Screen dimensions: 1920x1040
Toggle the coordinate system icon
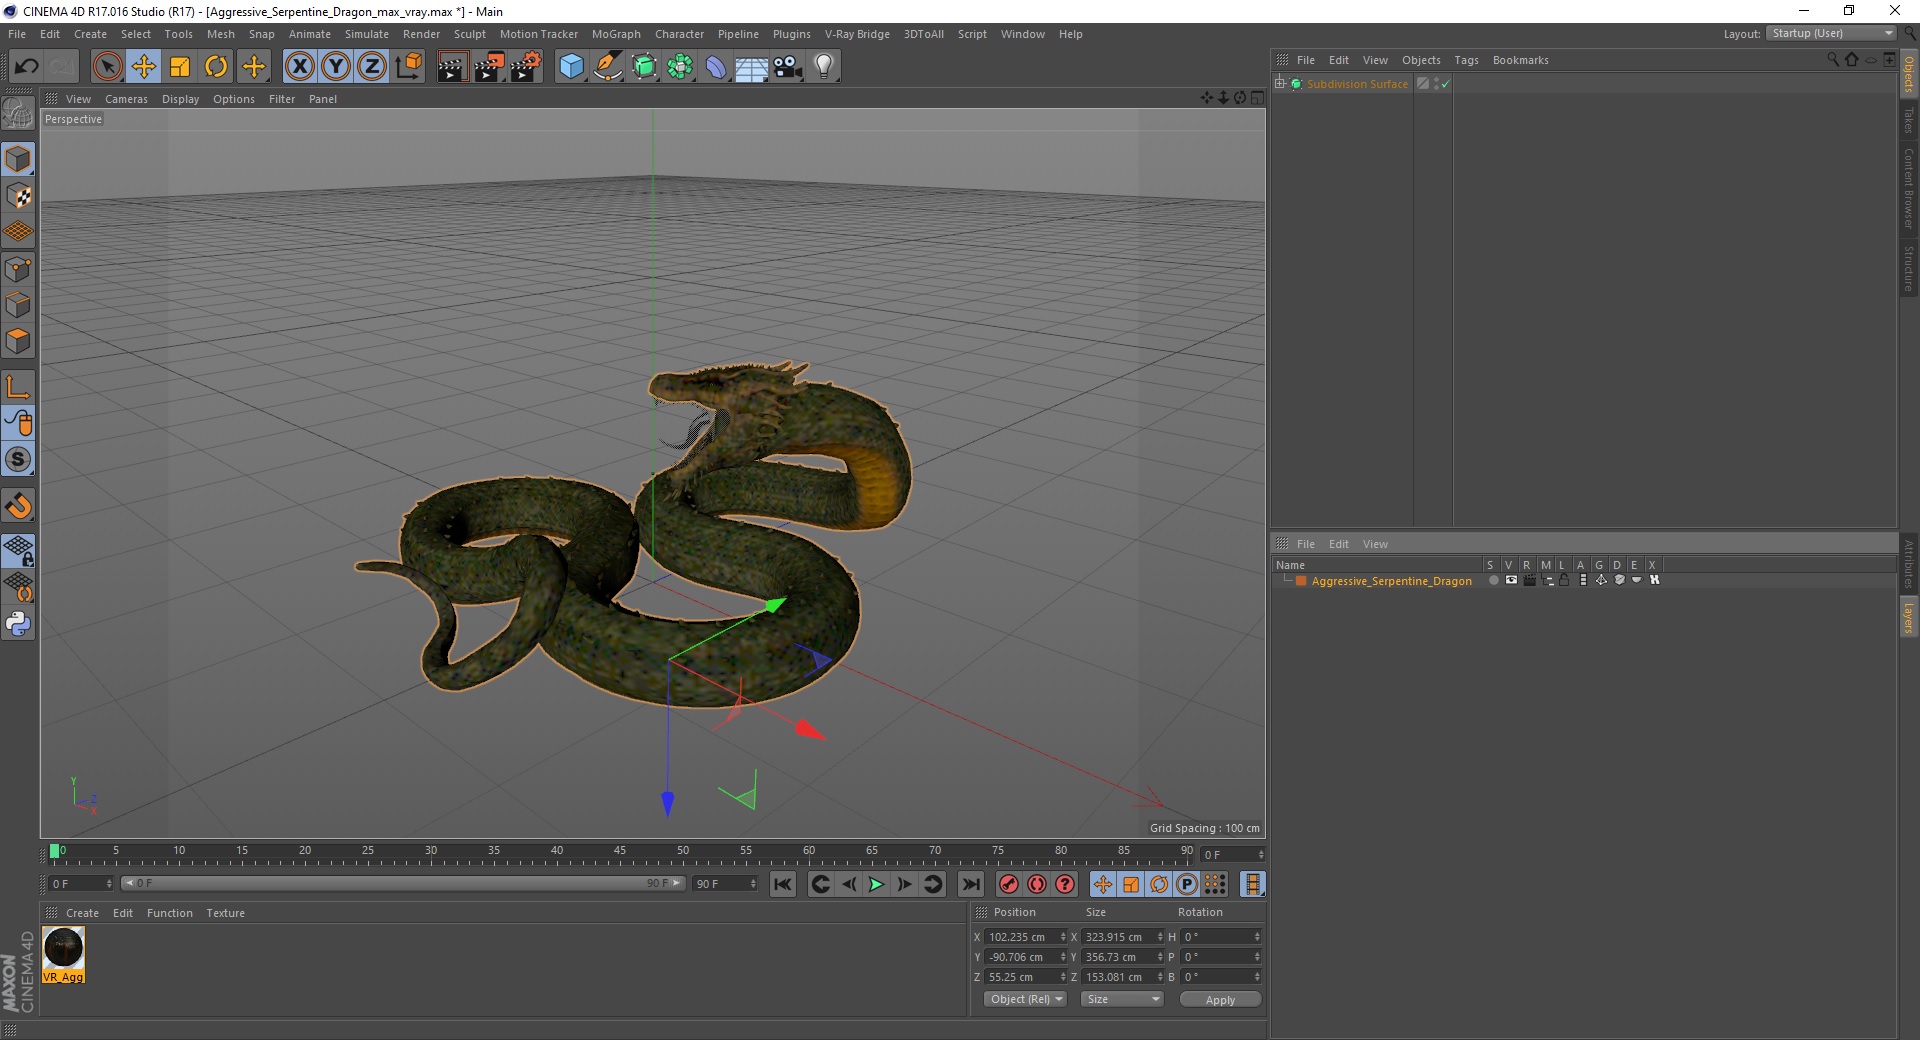[409, 67]
